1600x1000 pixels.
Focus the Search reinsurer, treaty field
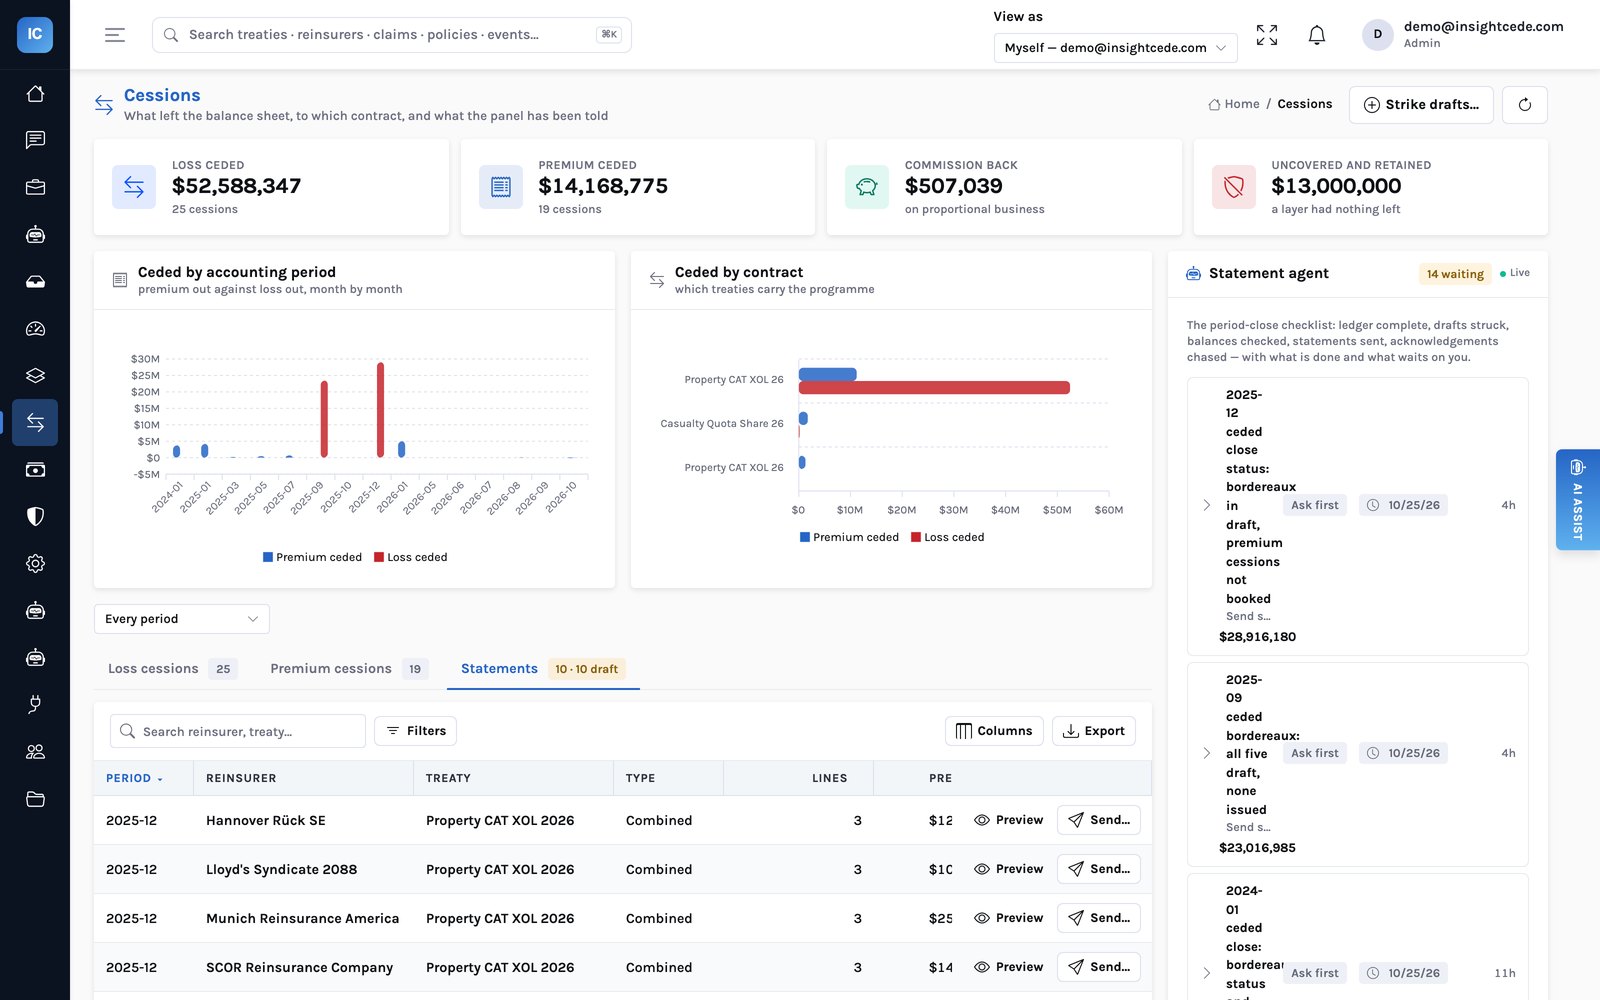click(x=238, y=731)
